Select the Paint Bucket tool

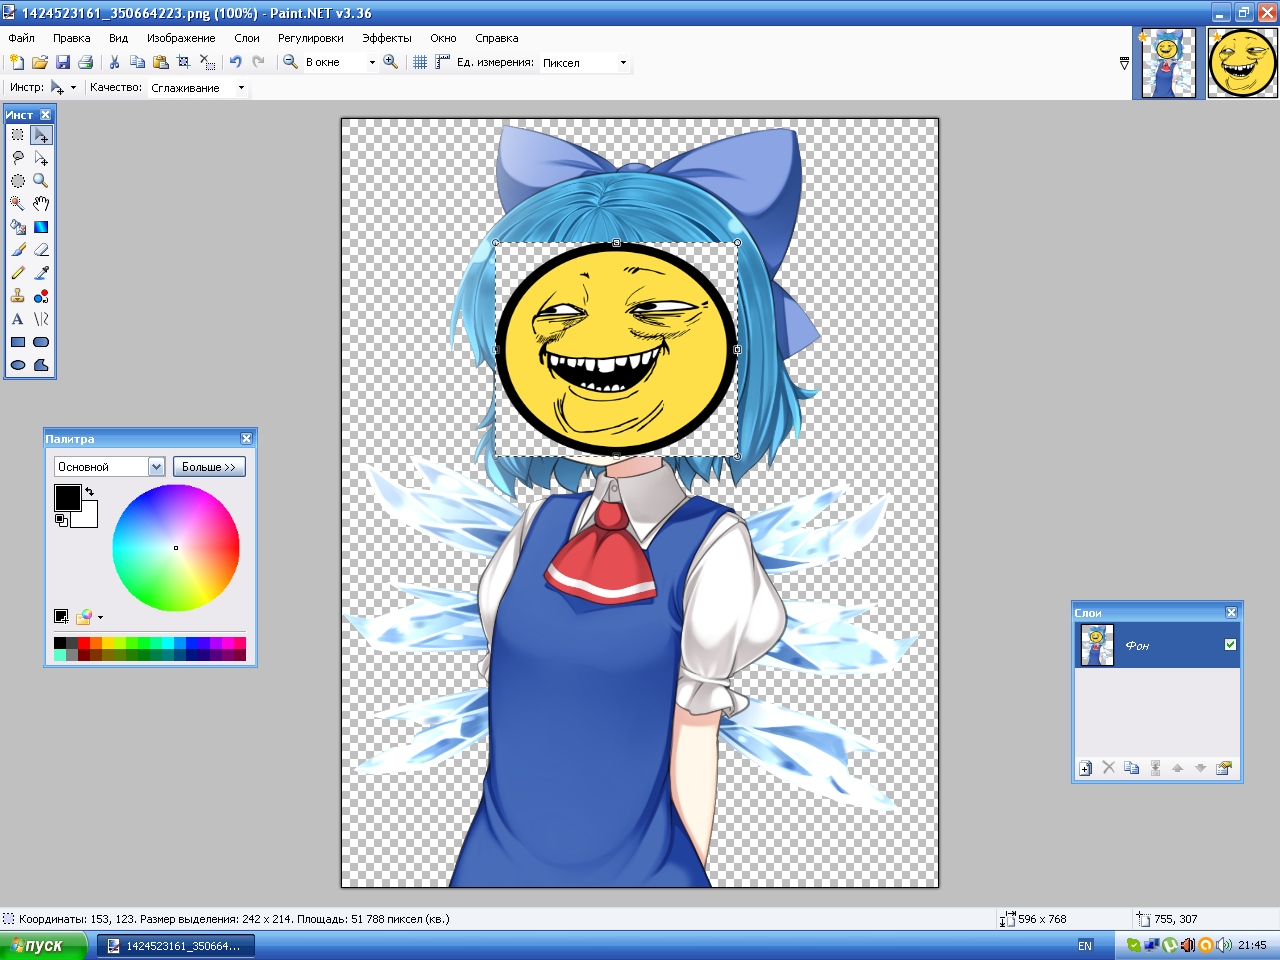click(x=18, y=227)
